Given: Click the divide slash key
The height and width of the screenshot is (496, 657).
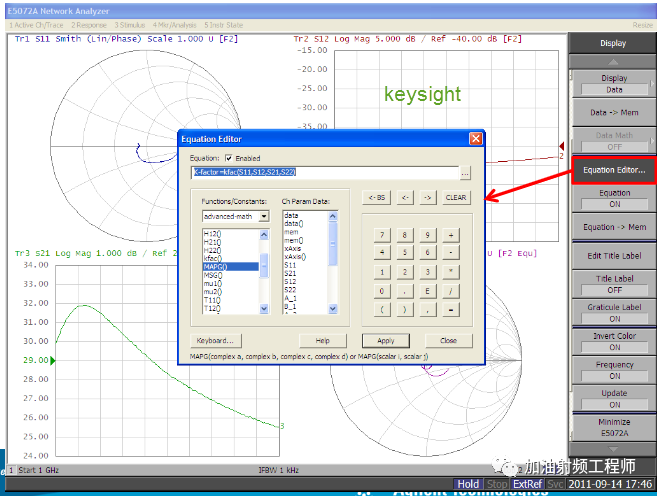Looking at the screenshot, I should [x=450, y=291].
